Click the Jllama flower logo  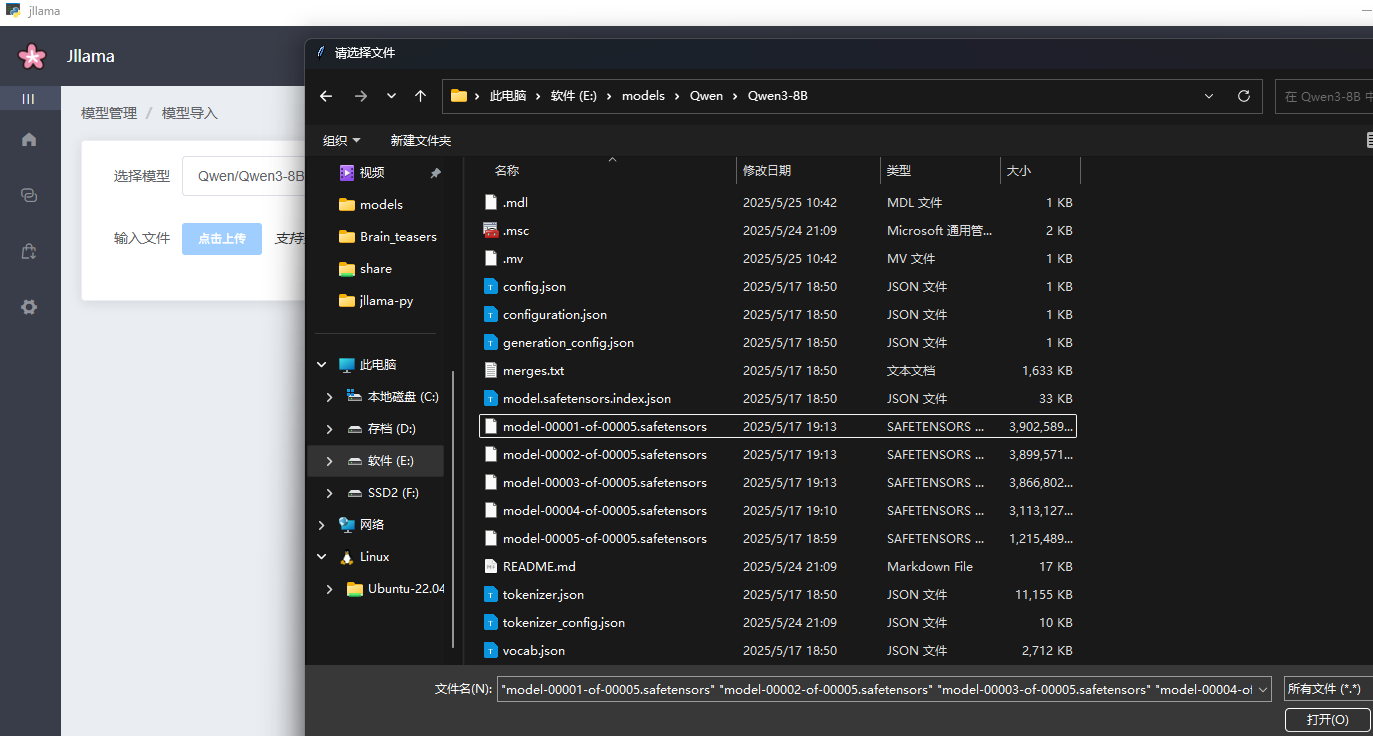[x=32, y=56]
